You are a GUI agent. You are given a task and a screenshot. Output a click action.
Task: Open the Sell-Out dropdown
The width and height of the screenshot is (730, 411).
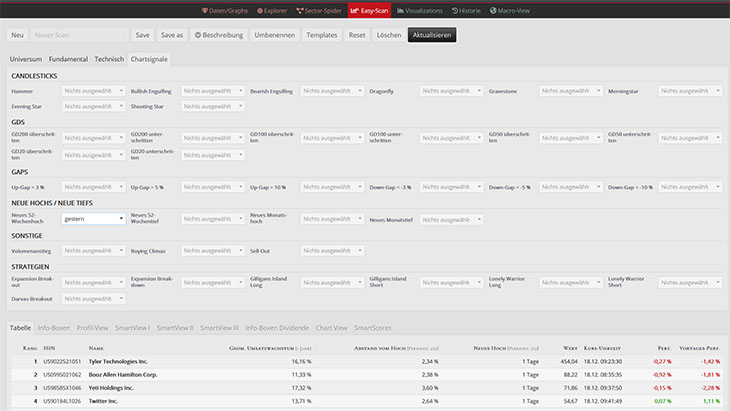(332, 250)
